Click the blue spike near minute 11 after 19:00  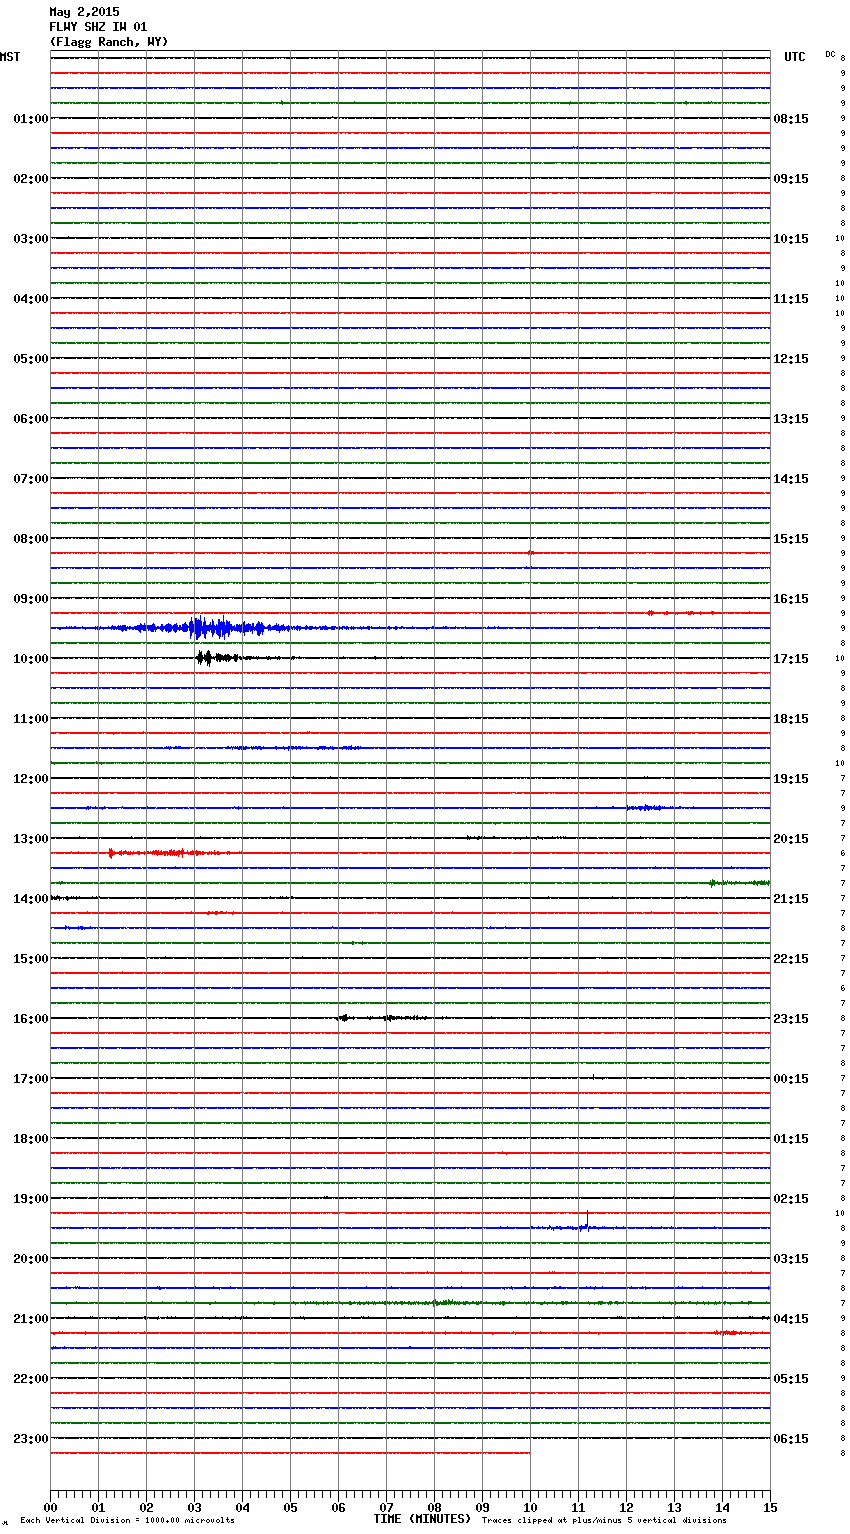(587, 1221)
